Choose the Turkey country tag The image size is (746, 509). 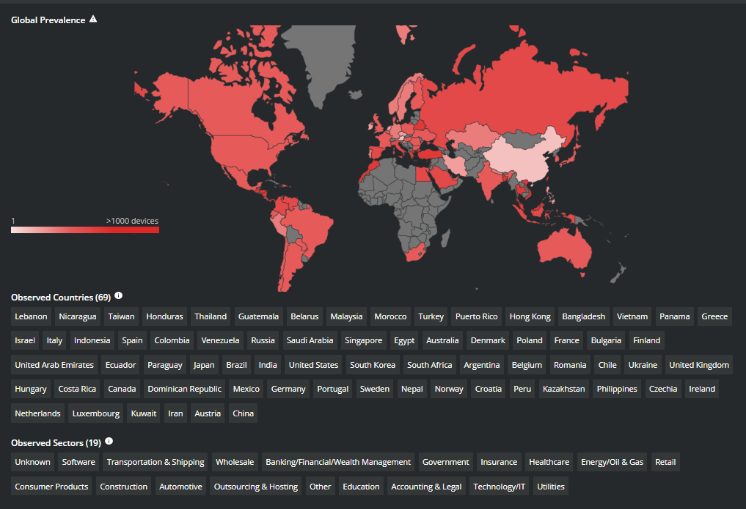[x=431, y=316]
